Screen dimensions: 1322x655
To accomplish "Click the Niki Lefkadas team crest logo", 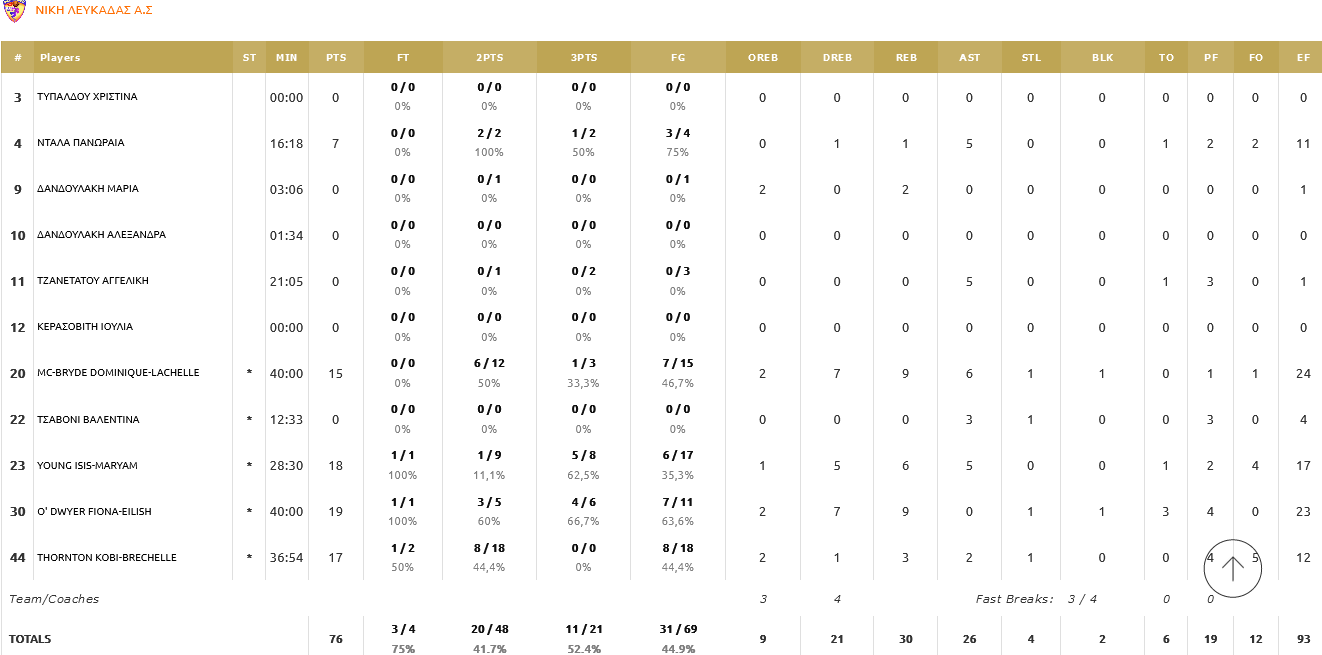I will coord(14,11).
